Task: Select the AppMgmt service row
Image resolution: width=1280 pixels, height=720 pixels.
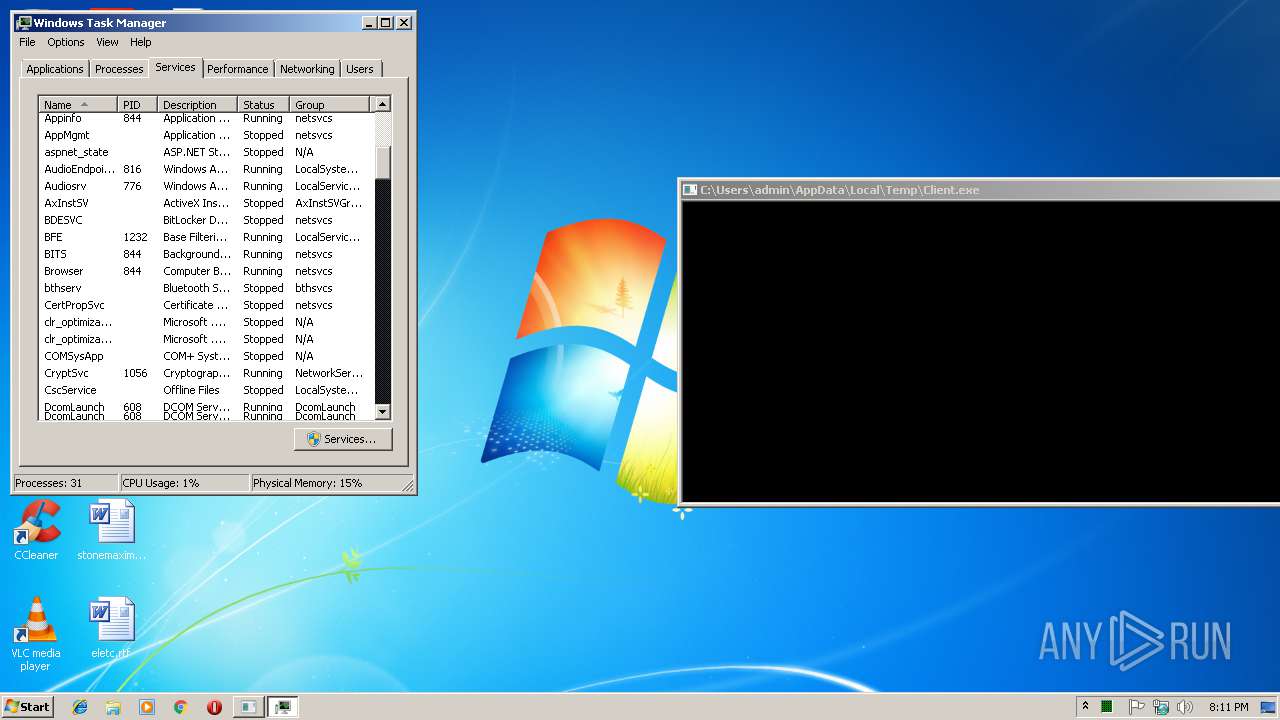Action: 206,135
